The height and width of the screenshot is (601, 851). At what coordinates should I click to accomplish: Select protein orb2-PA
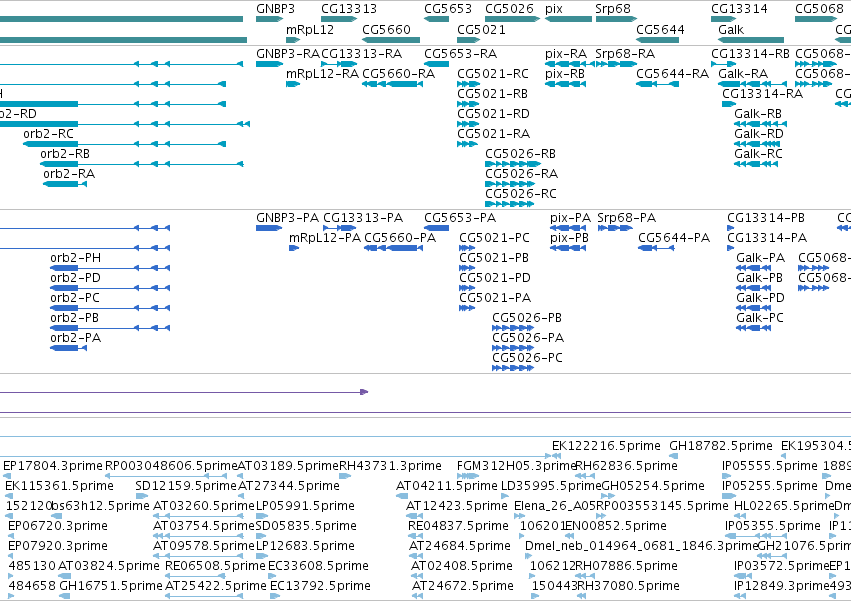[75, 338]
